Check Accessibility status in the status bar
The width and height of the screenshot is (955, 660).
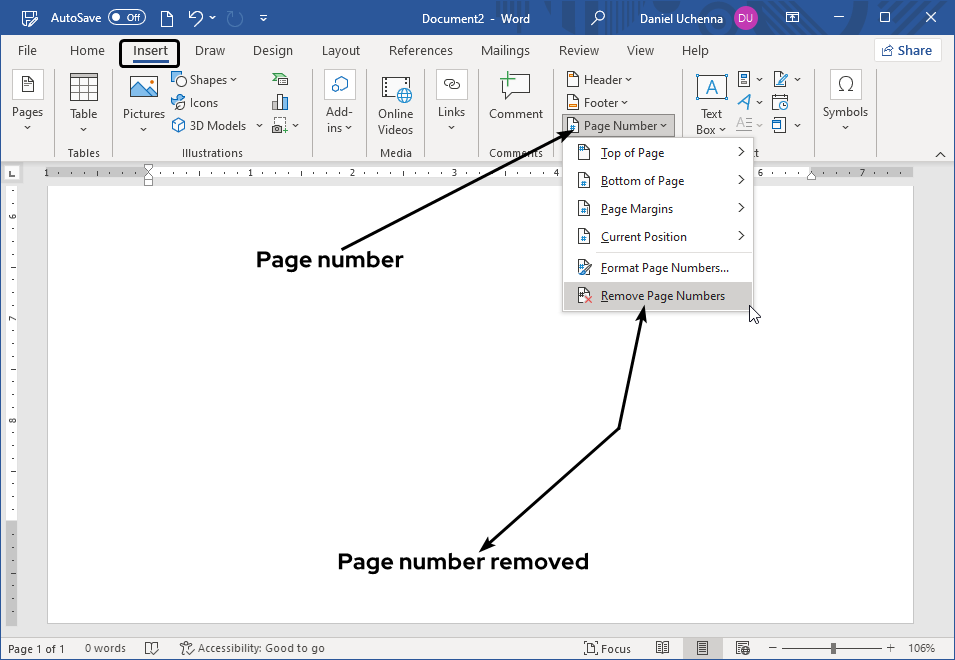tap(252, 648)
